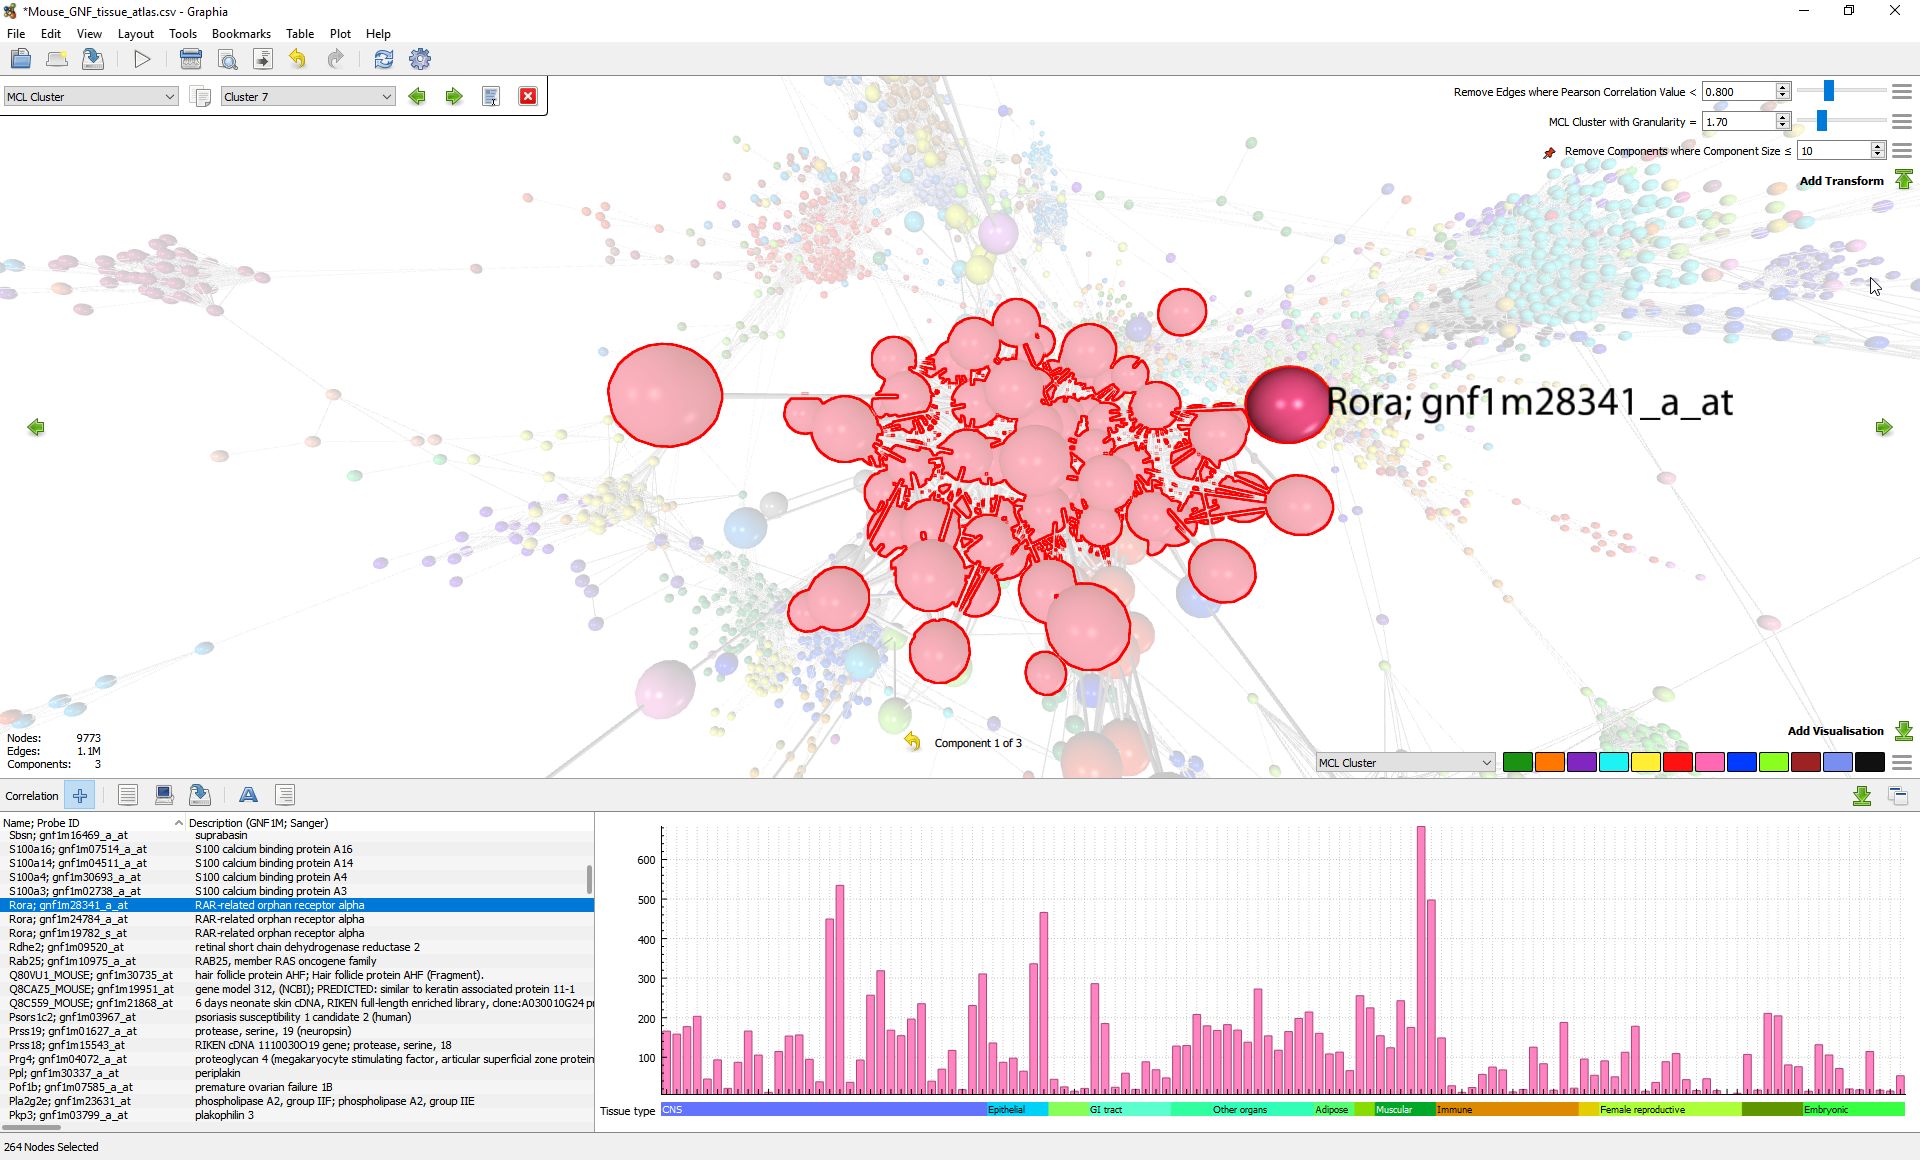Open the Bookmarks menu
Viewport: 1920px width, 1160px height.
coord(240,33)
